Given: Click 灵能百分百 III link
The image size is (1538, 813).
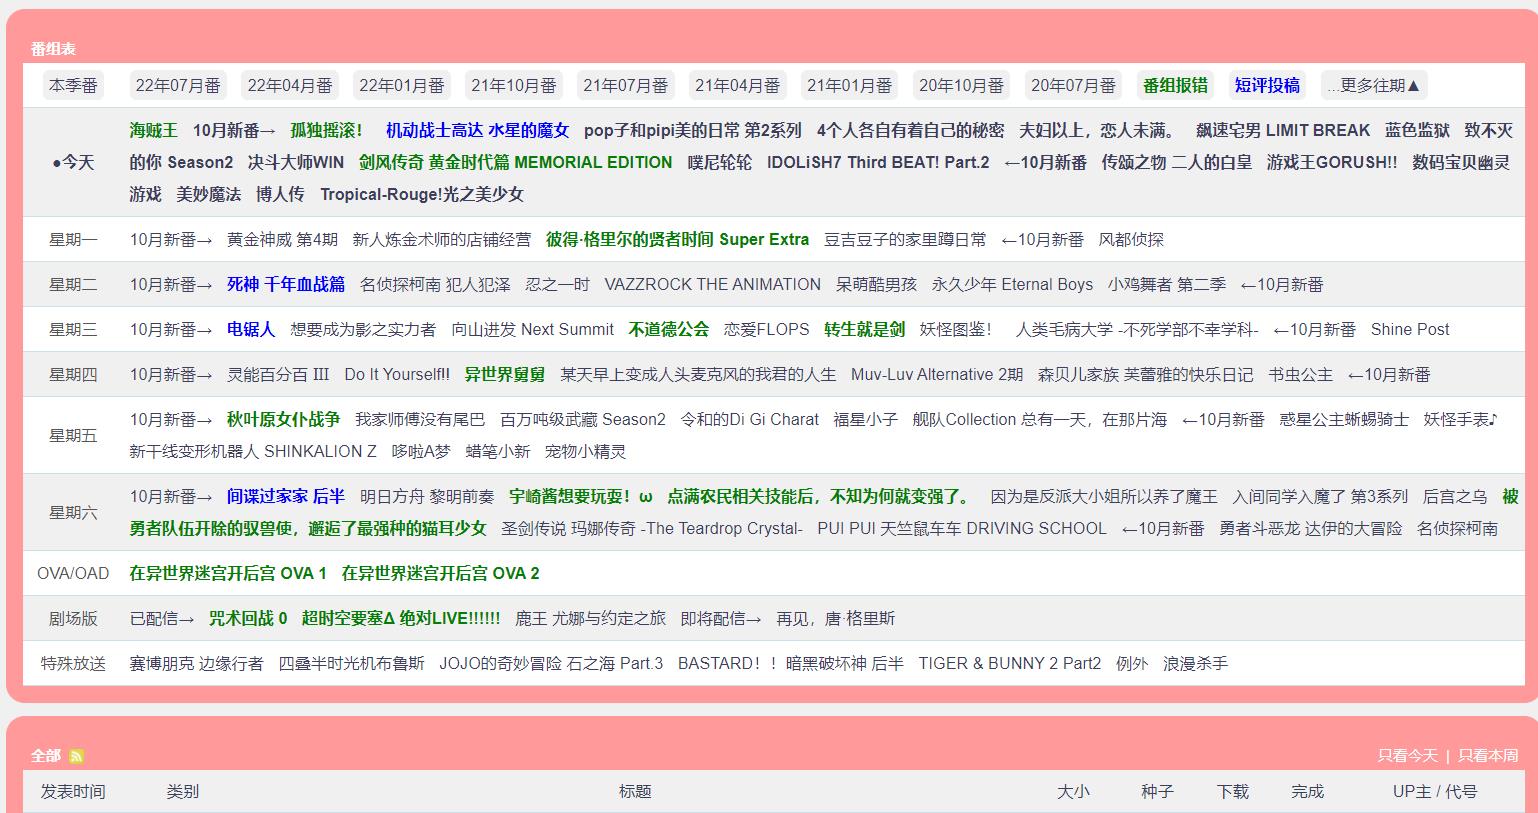Looking at the screenshot, I should (278, 374).
